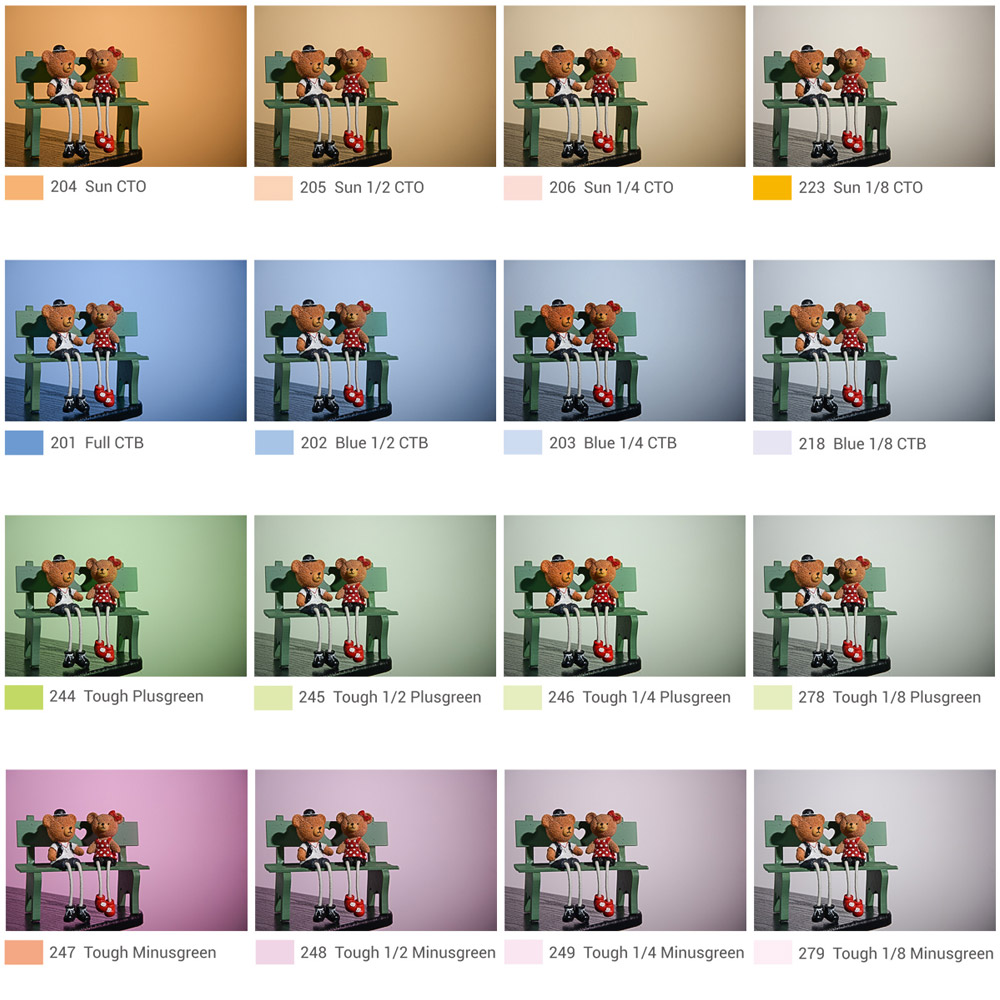
Task: View the 247 Tough Minusgreen sample photo
Action: [x=126, y=850]
